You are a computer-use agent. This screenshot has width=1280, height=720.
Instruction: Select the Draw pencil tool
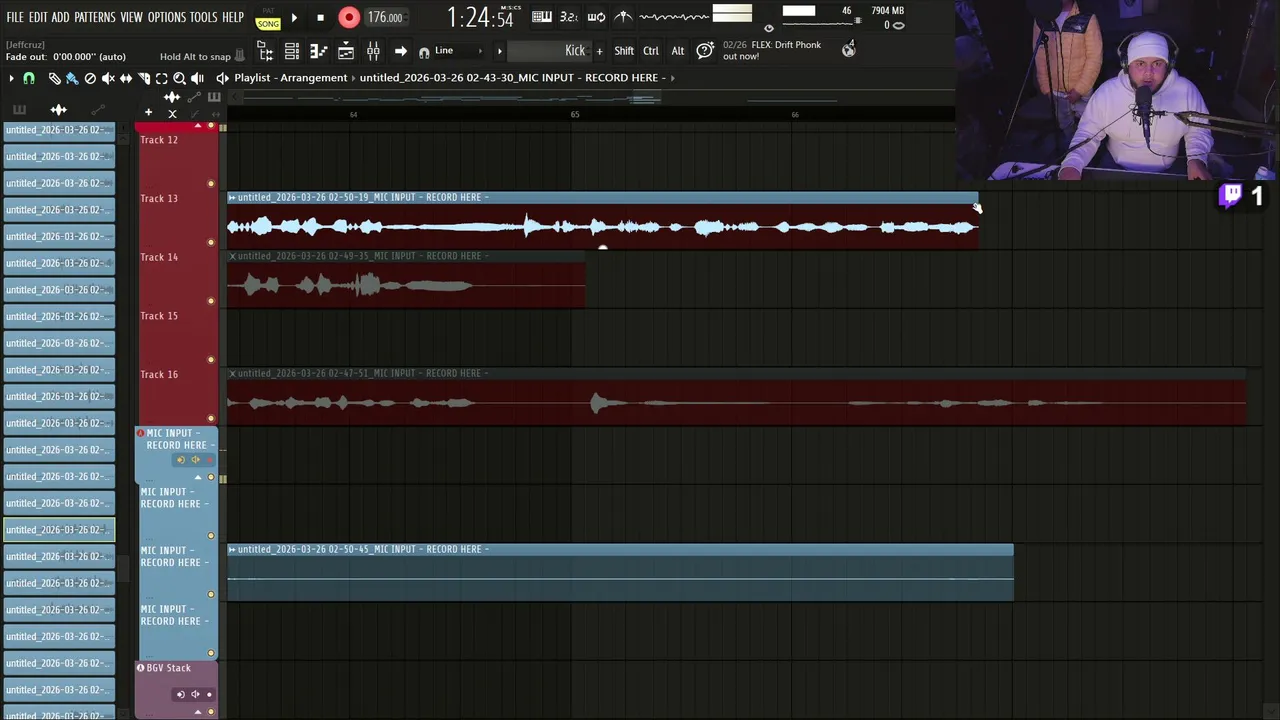coord(54,78)
